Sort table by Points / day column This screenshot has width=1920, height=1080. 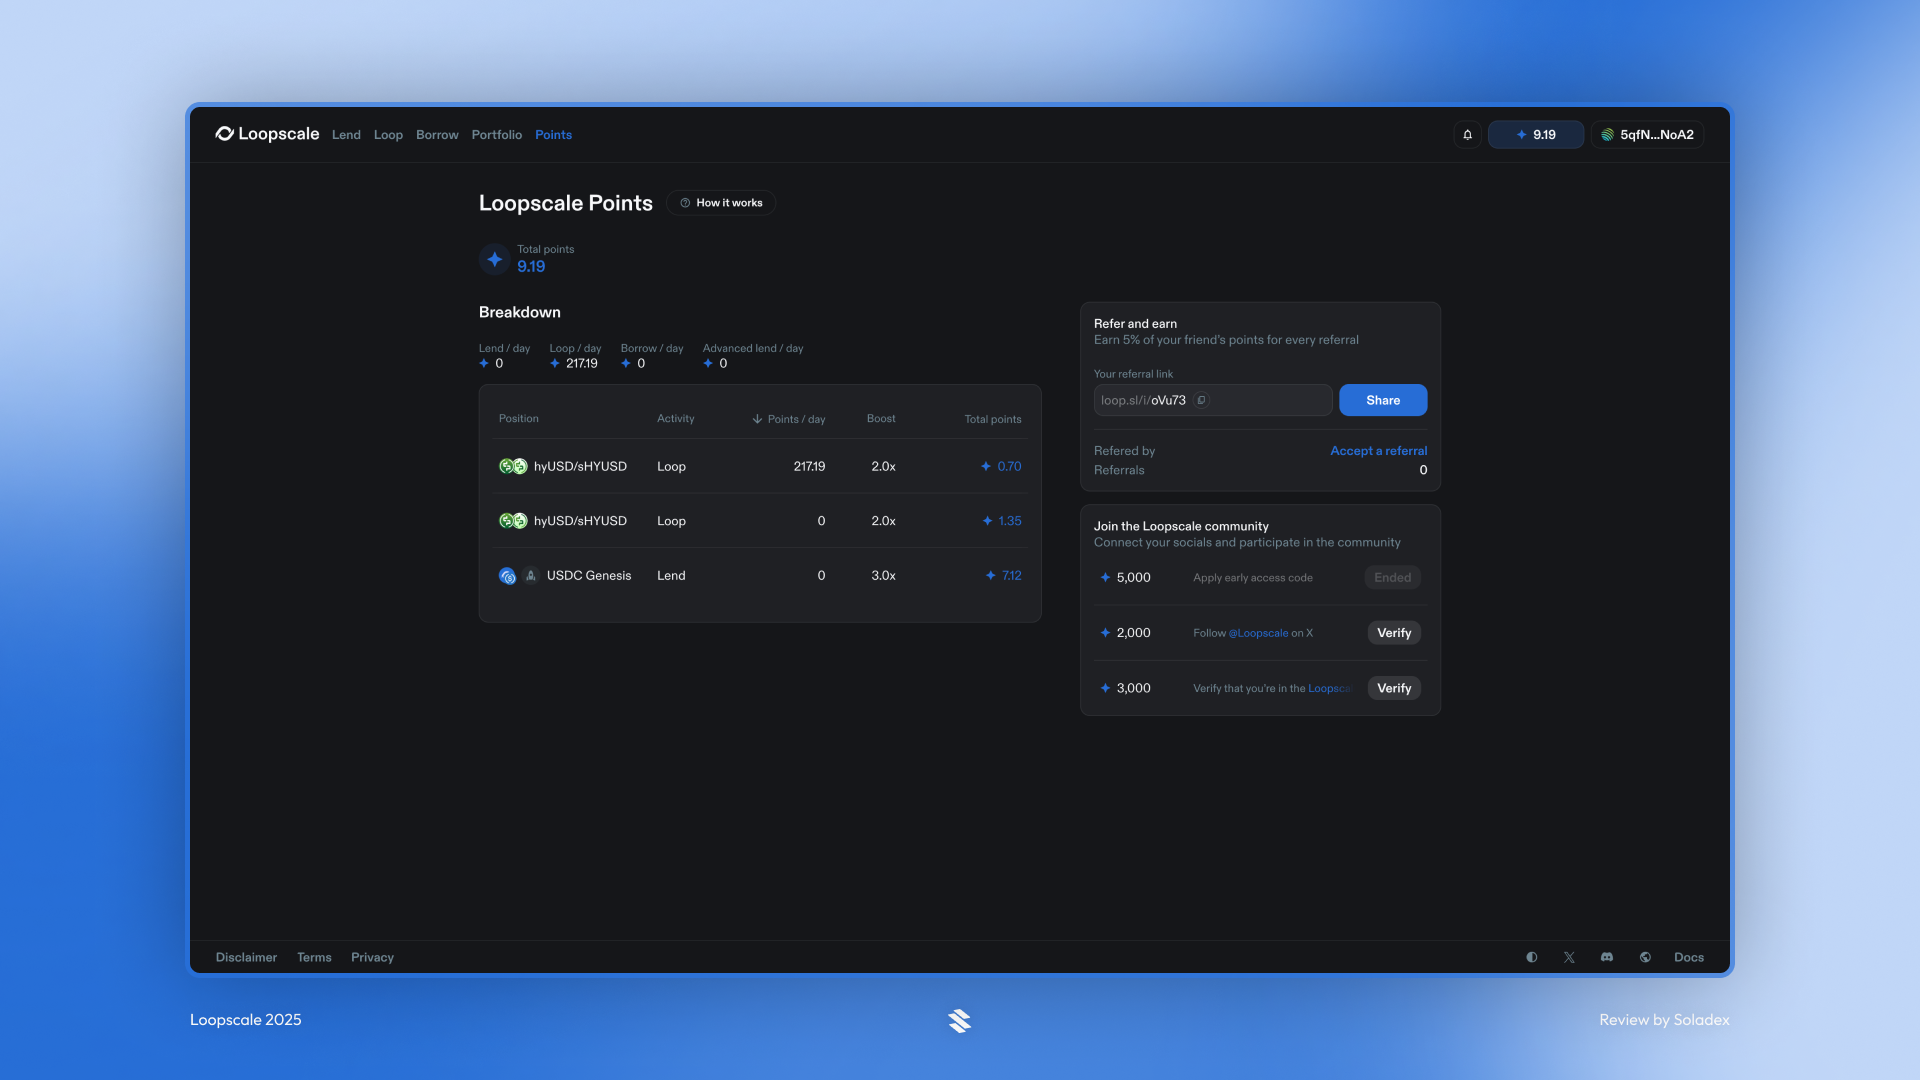[x=789, y=419]
